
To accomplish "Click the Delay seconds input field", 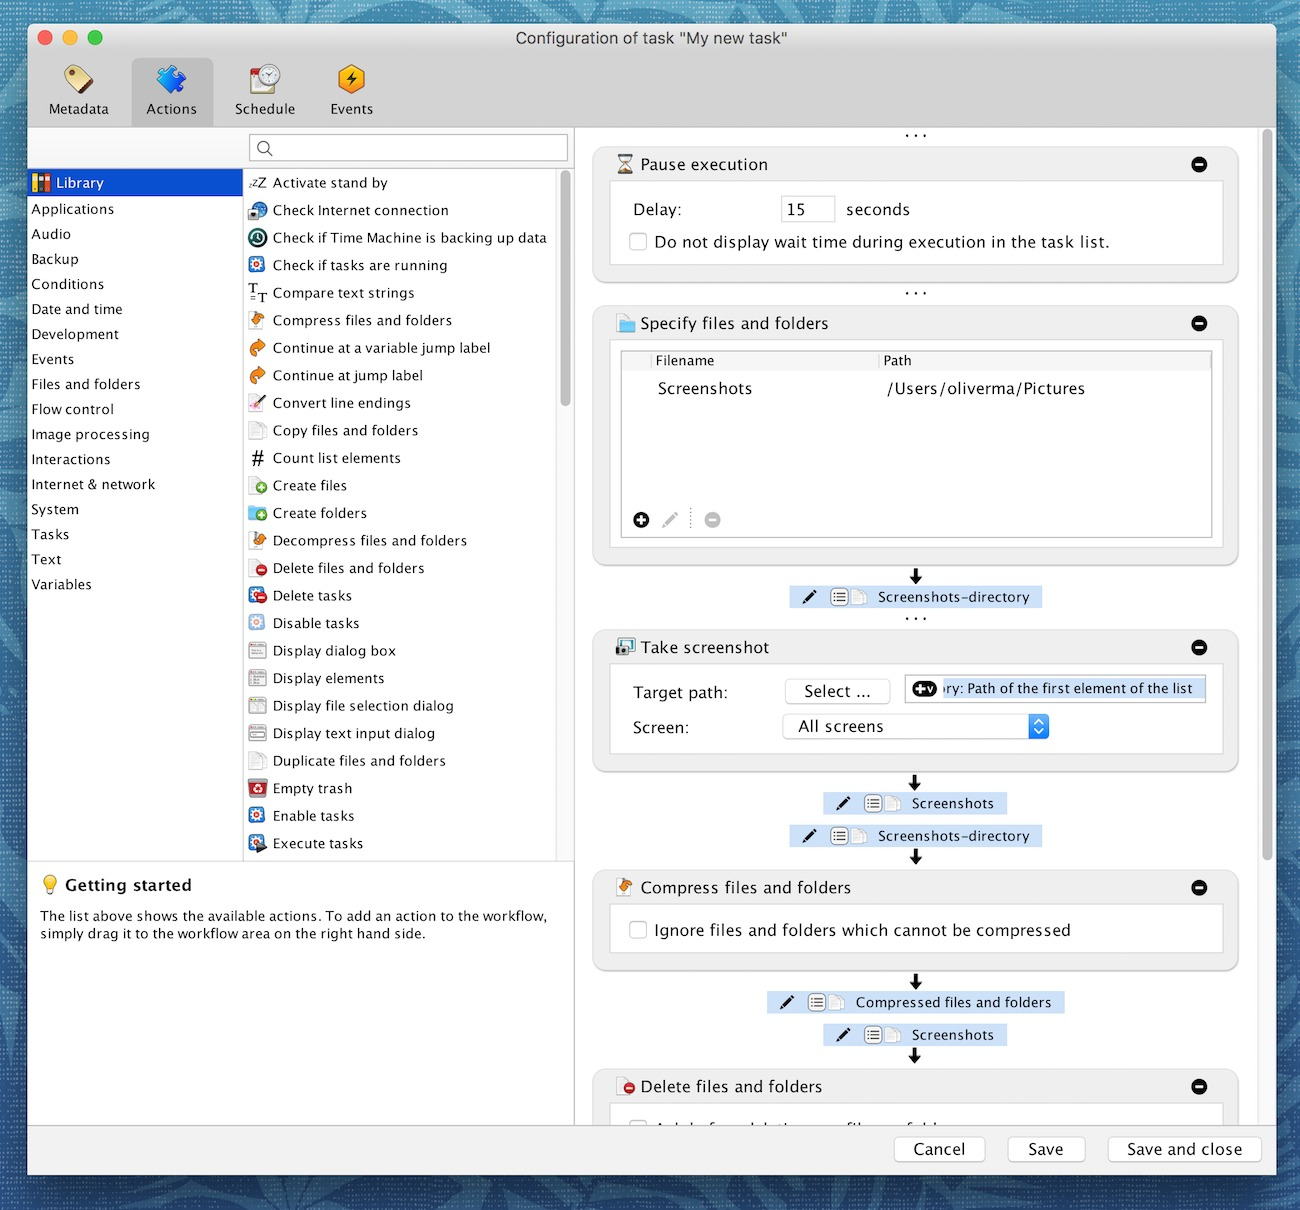I will click(807, 210).
